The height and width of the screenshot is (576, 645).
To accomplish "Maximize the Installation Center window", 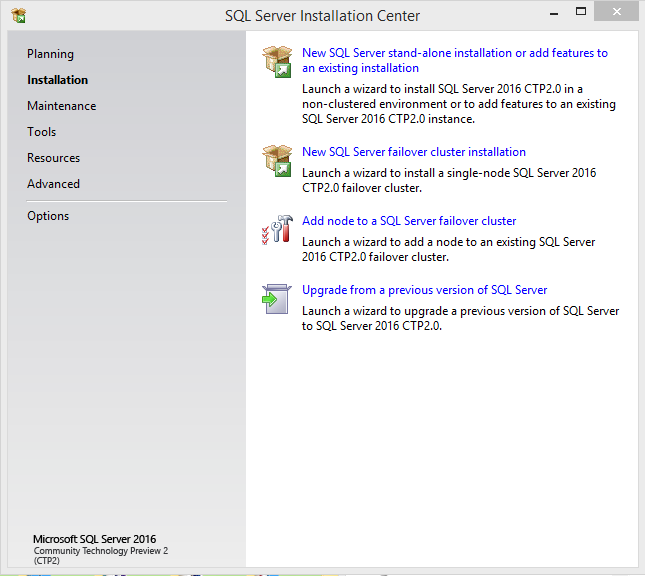I will click(x=581, y=12).
